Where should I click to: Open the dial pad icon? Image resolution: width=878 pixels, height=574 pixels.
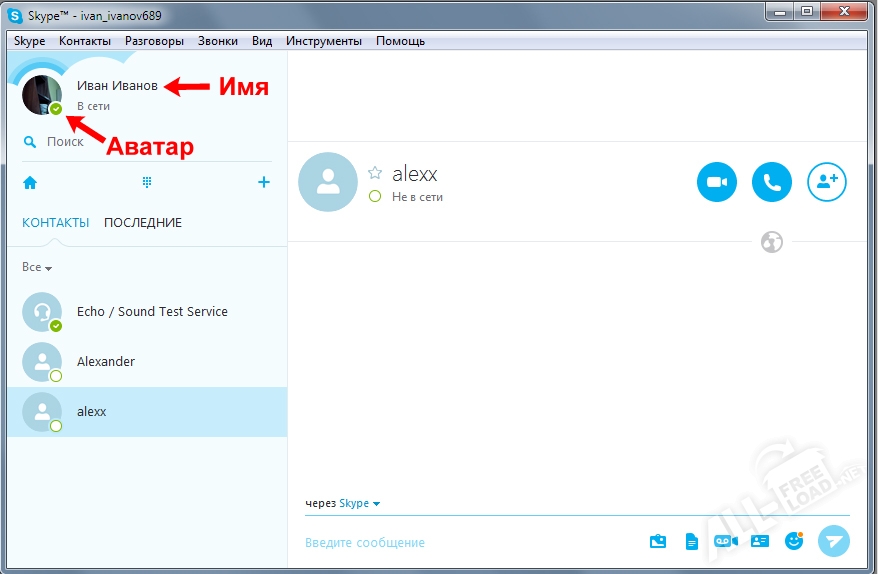click(147, 182)
